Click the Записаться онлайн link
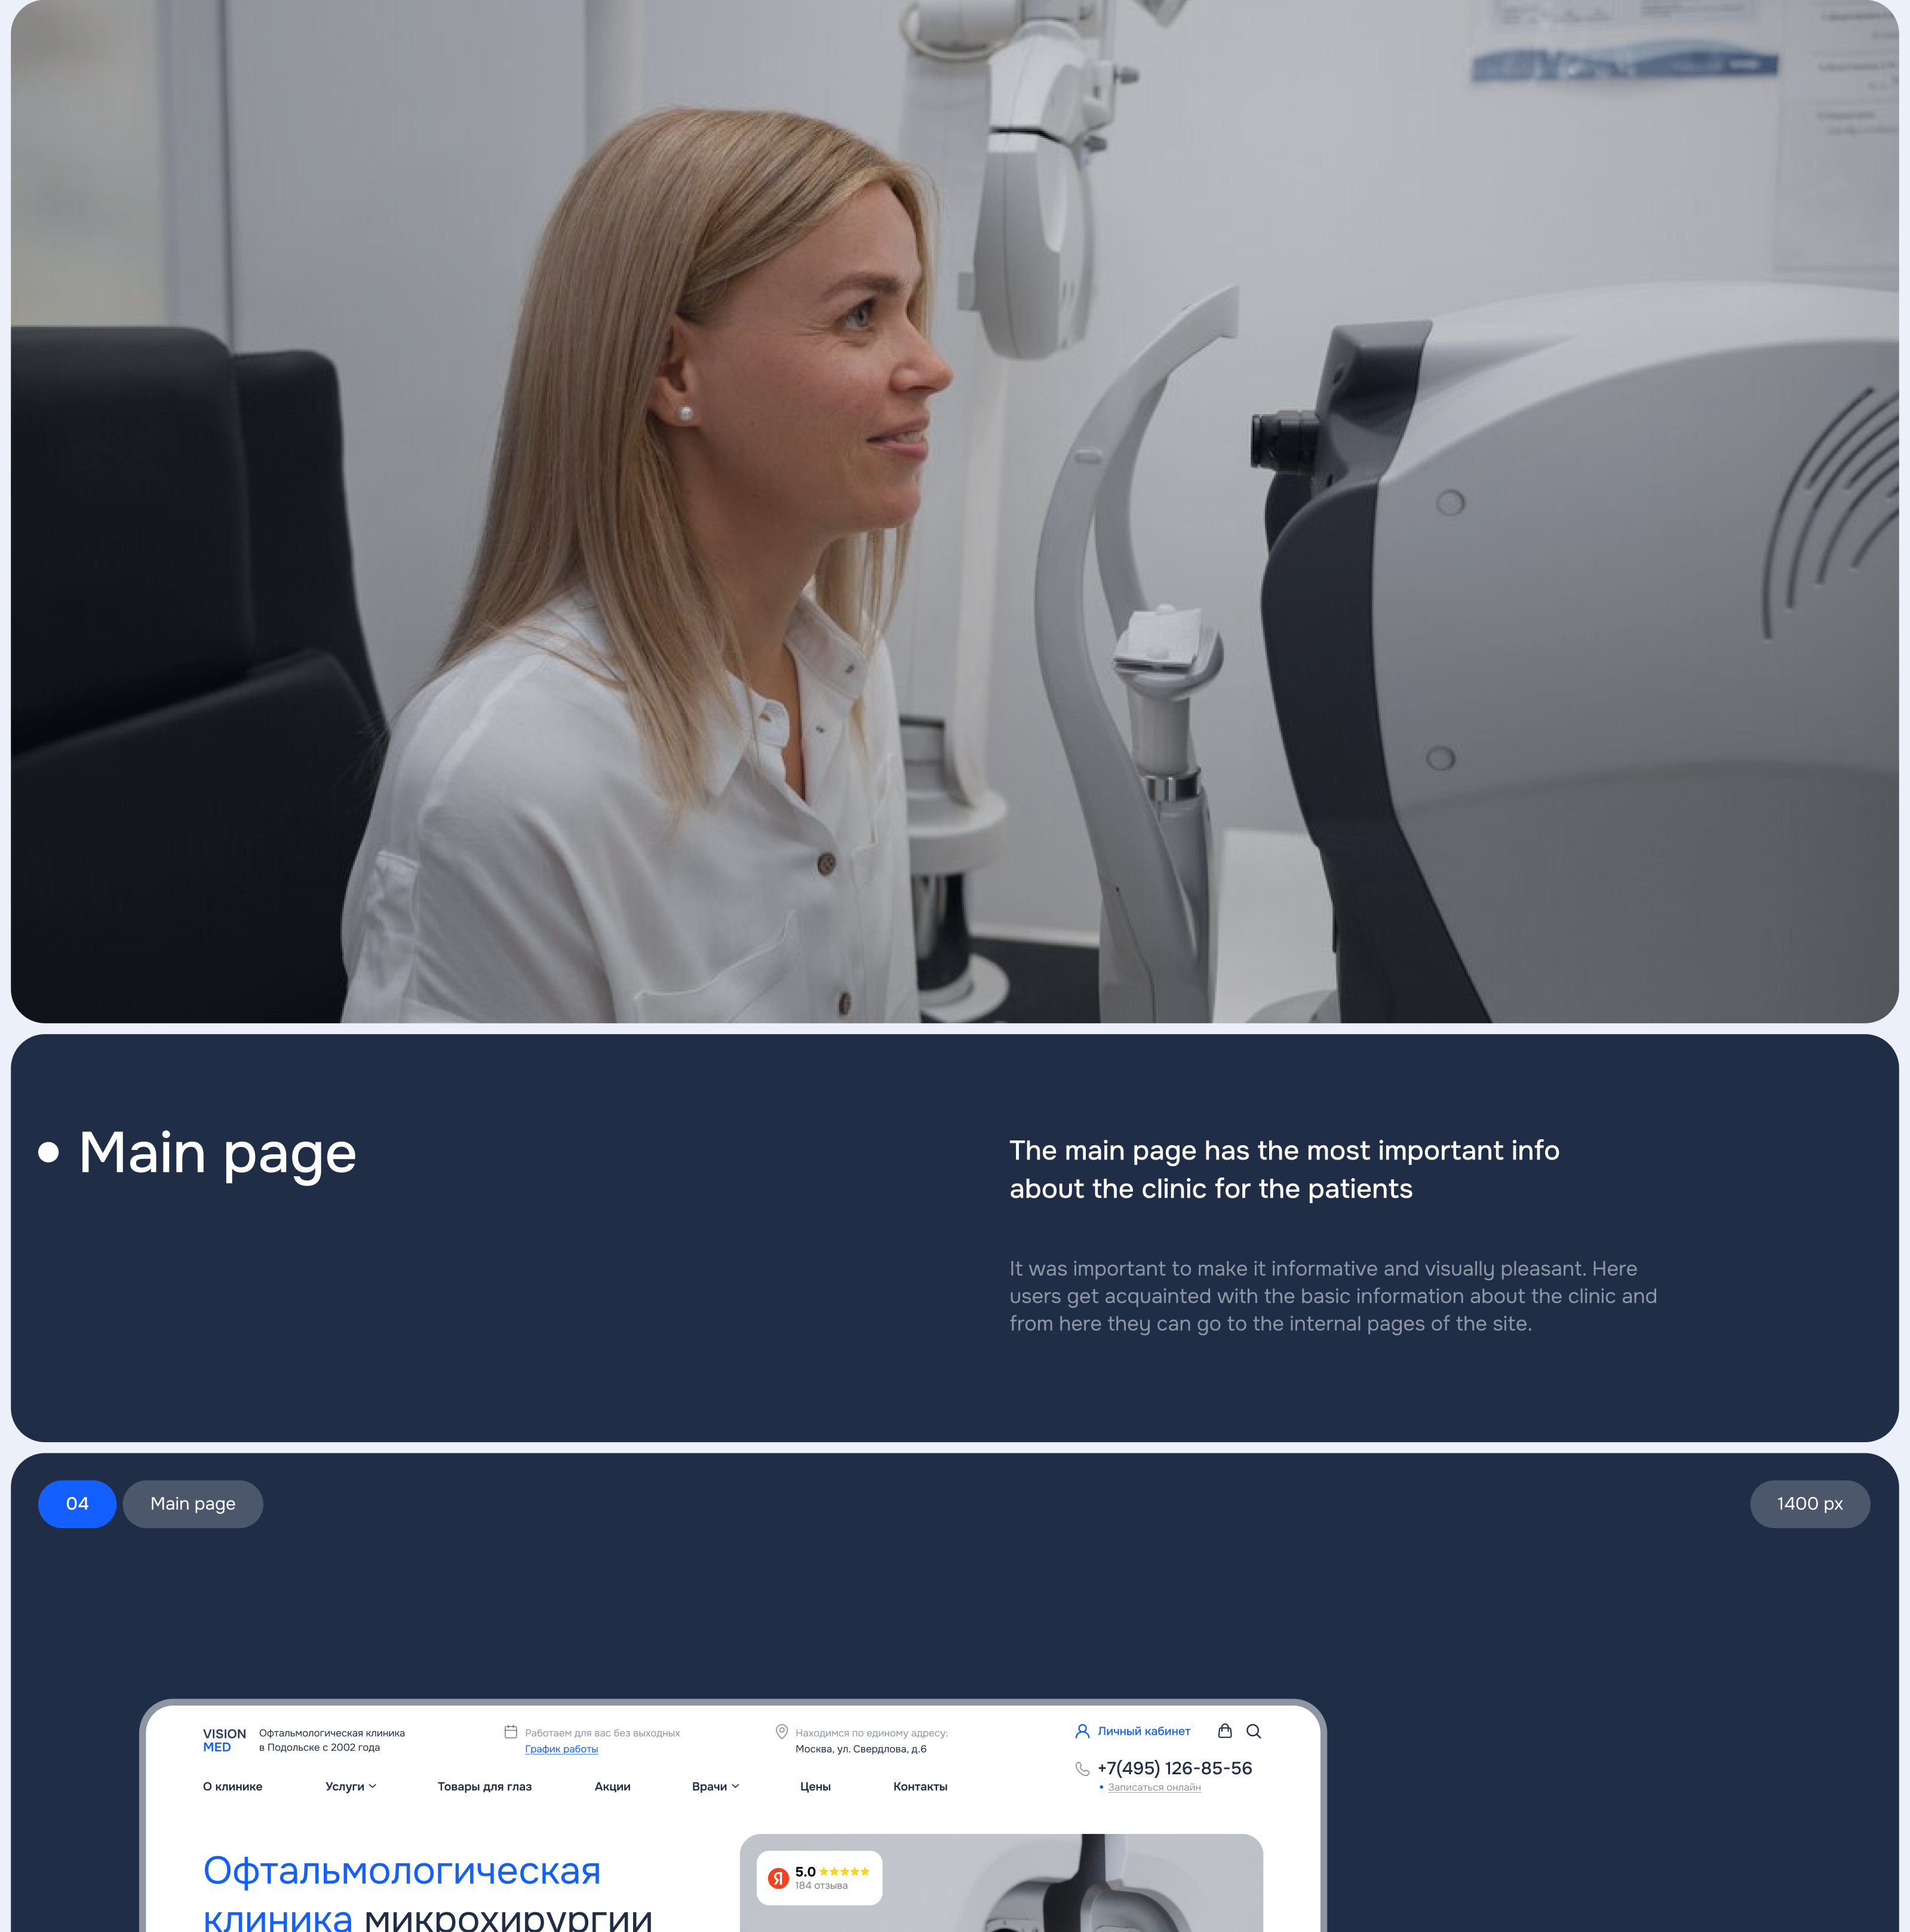Image resolution: width=1910 pixels, height=1932 pixels. pyautogui.click(x=1154, y=1787)
